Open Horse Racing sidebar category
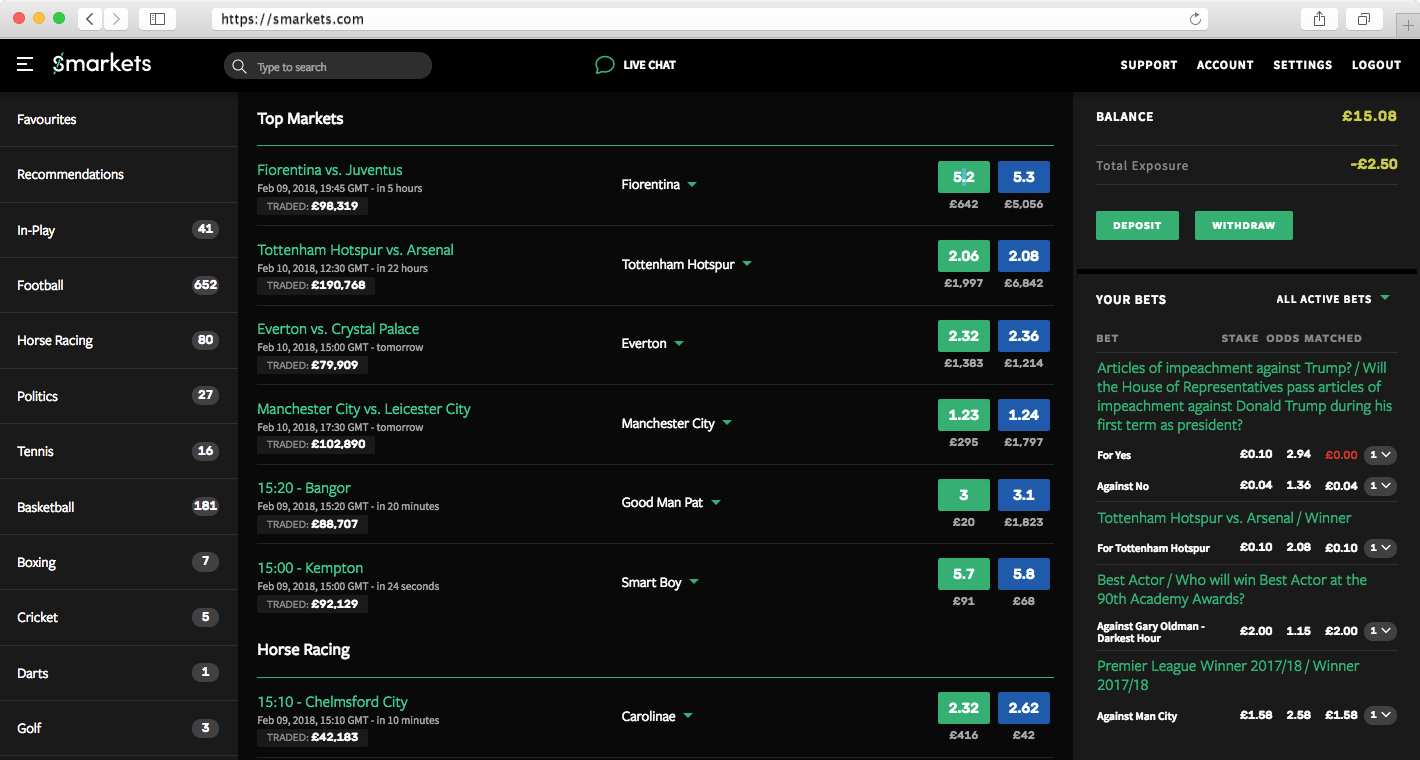Viewport: 1420px width, 760px height. point(119,340)
